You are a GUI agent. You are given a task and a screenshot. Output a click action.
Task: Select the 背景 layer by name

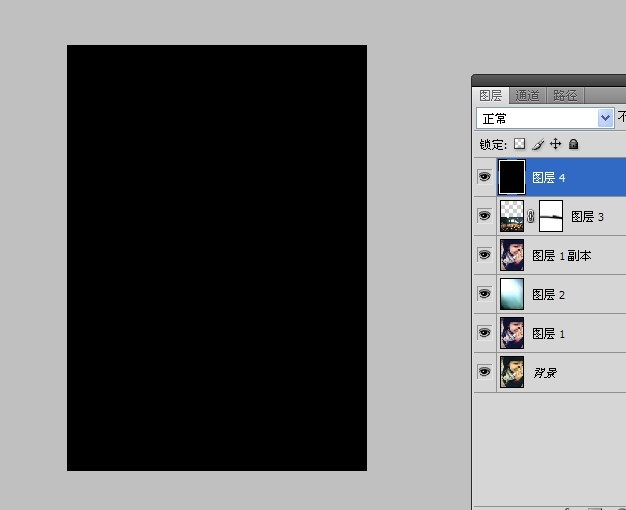[x=544, y=373]
